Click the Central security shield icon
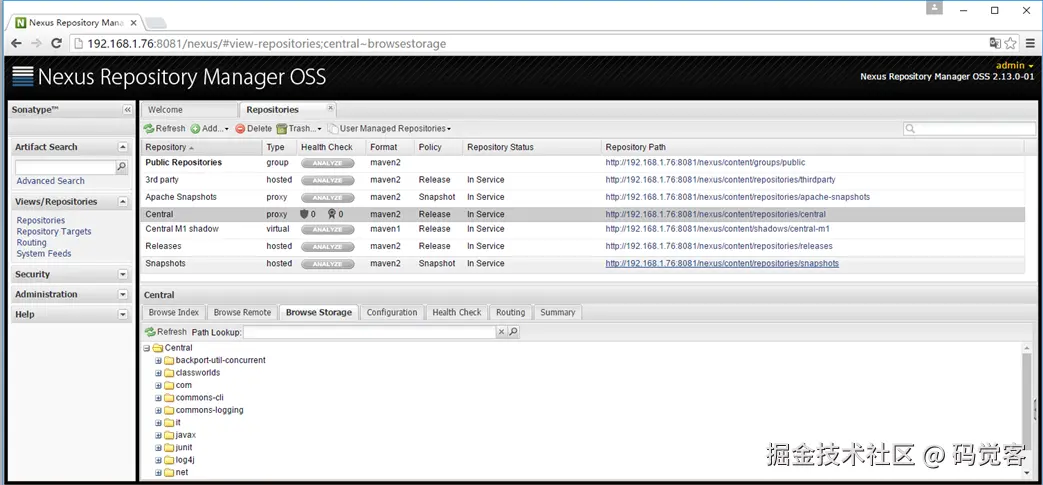The image size is (1043, 485). tap(305, 214)
